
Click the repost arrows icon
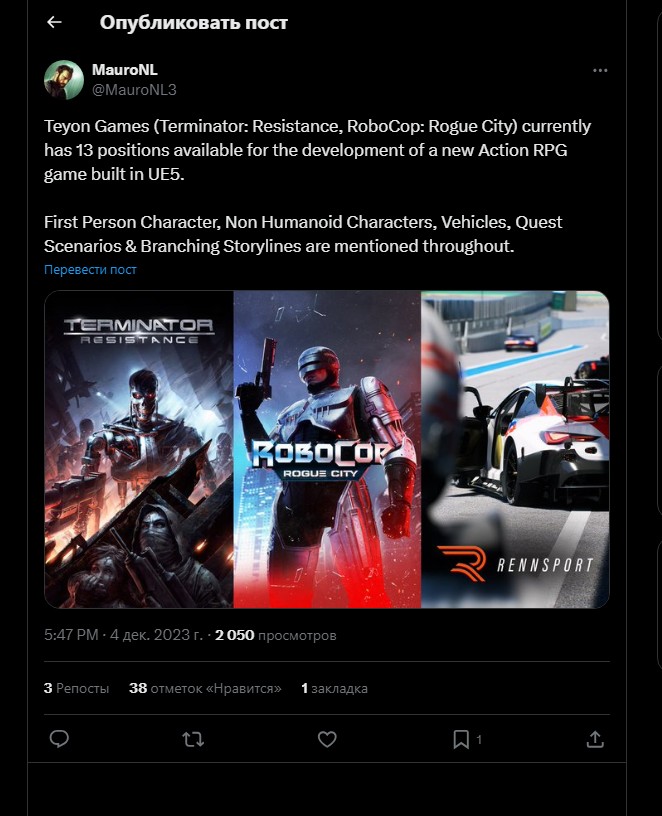193,739
